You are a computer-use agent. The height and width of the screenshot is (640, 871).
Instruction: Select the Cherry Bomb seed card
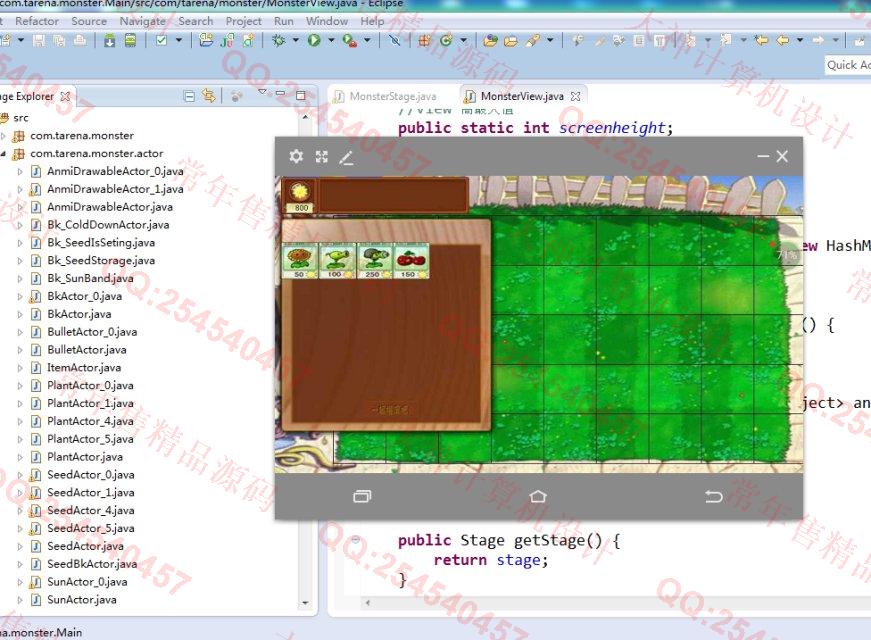pyautogui.click(x=412, y=261)
